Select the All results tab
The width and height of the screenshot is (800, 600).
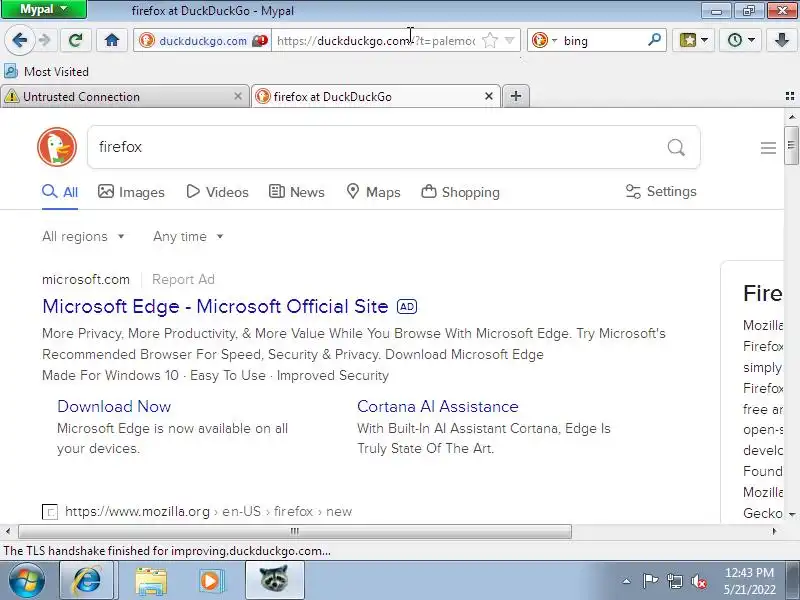[60, 192]
